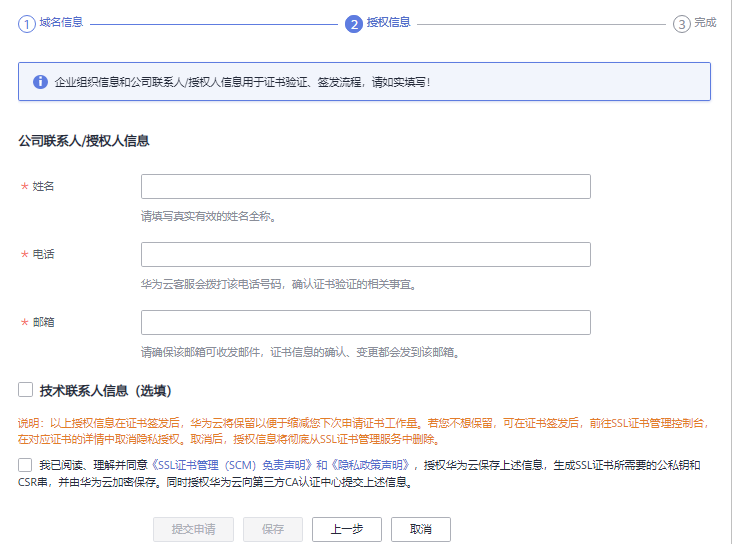Viewport: 736px width, 544px height.
Task: Click the hint 请确保该邮箱可收发邮件
Action: 300,352
